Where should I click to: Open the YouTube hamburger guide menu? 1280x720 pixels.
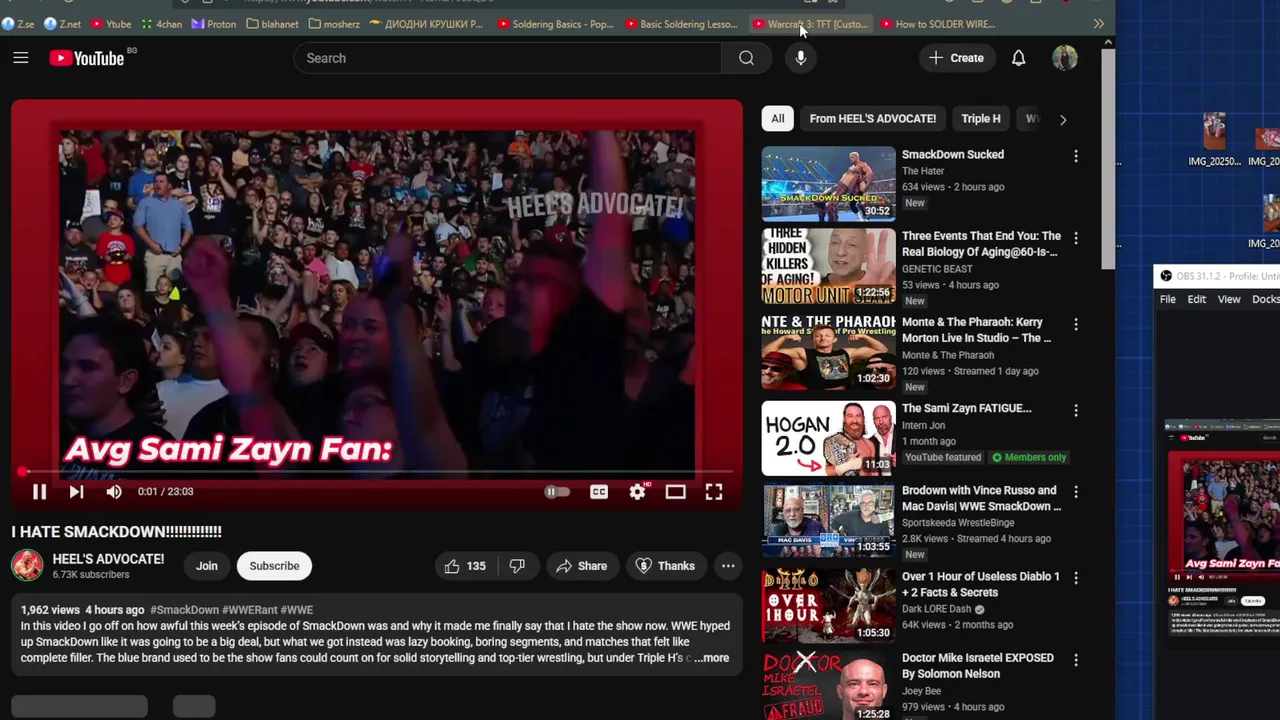[21, 58]
